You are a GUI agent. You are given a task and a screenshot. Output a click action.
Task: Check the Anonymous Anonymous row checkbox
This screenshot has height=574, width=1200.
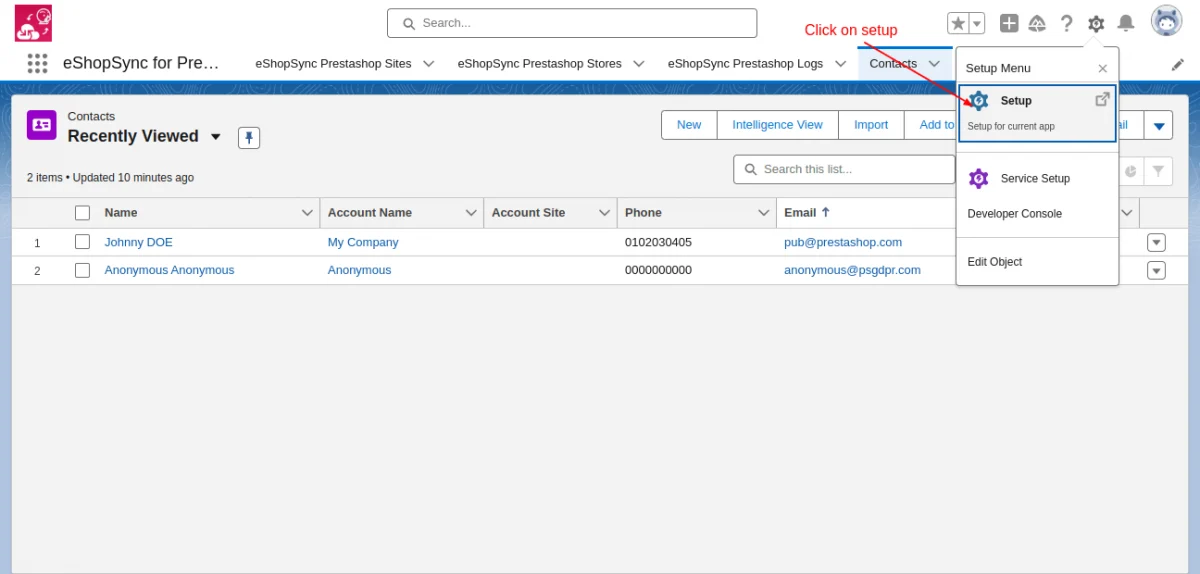coord(82,270)
